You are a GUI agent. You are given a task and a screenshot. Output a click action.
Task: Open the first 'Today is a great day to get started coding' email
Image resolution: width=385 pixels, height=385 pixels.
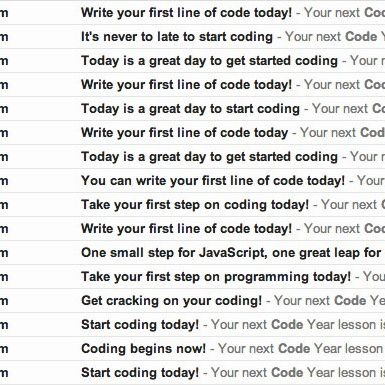click(209, 61)
